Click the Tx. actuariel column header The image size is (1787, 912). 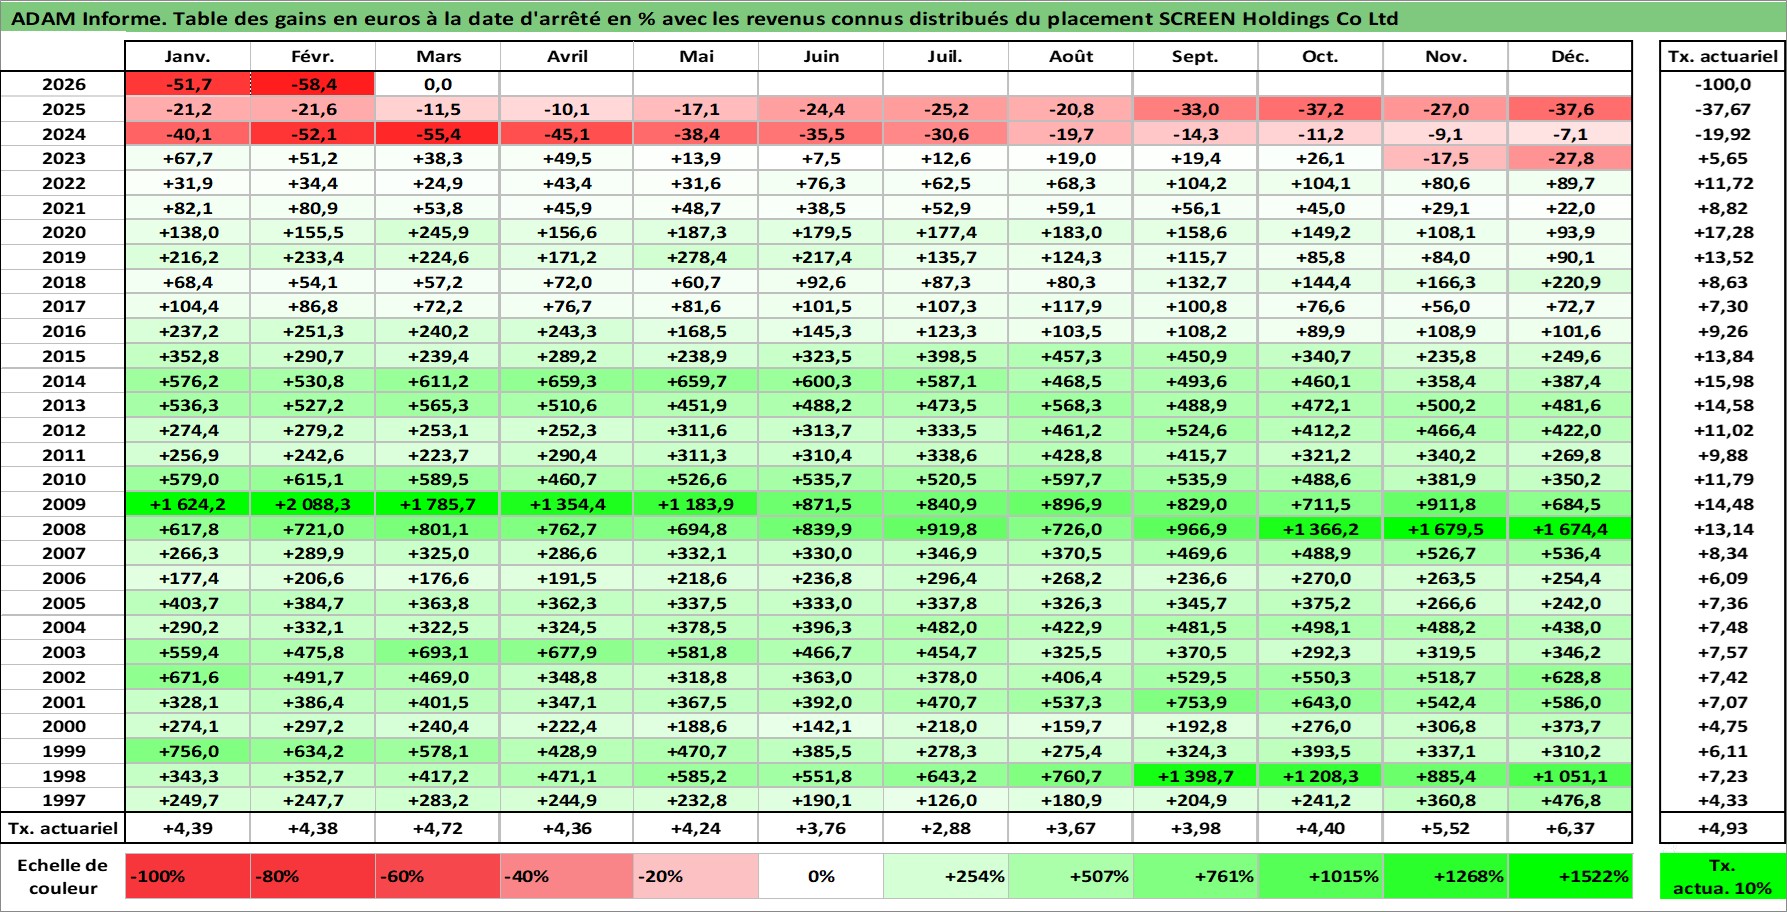click(x=1723, y=57)
